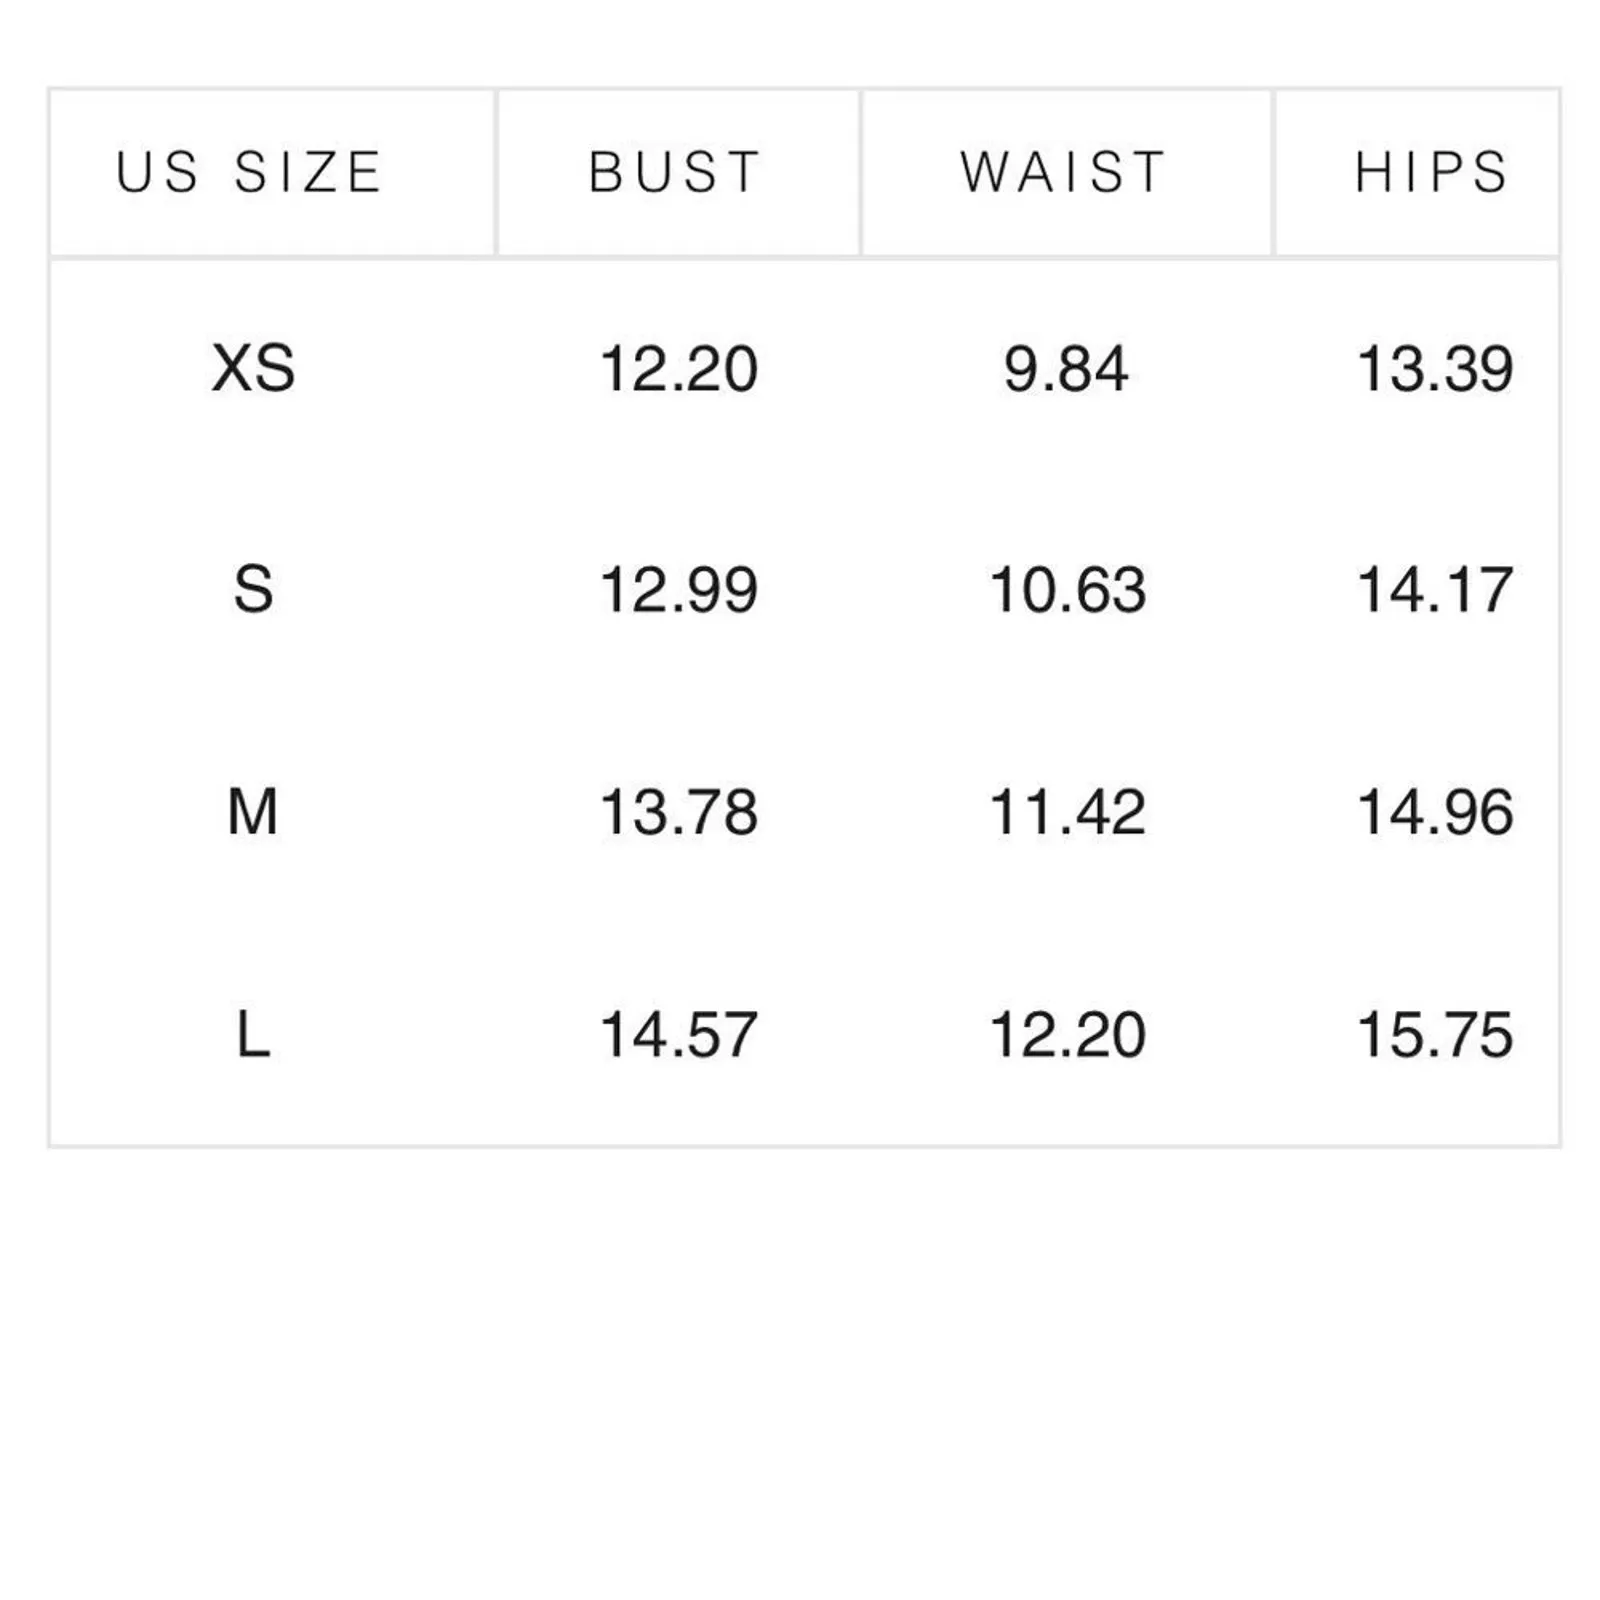Select S hips value 14.17
This screenshot has width=1600, height=1600.
(x=1434, y=589)
